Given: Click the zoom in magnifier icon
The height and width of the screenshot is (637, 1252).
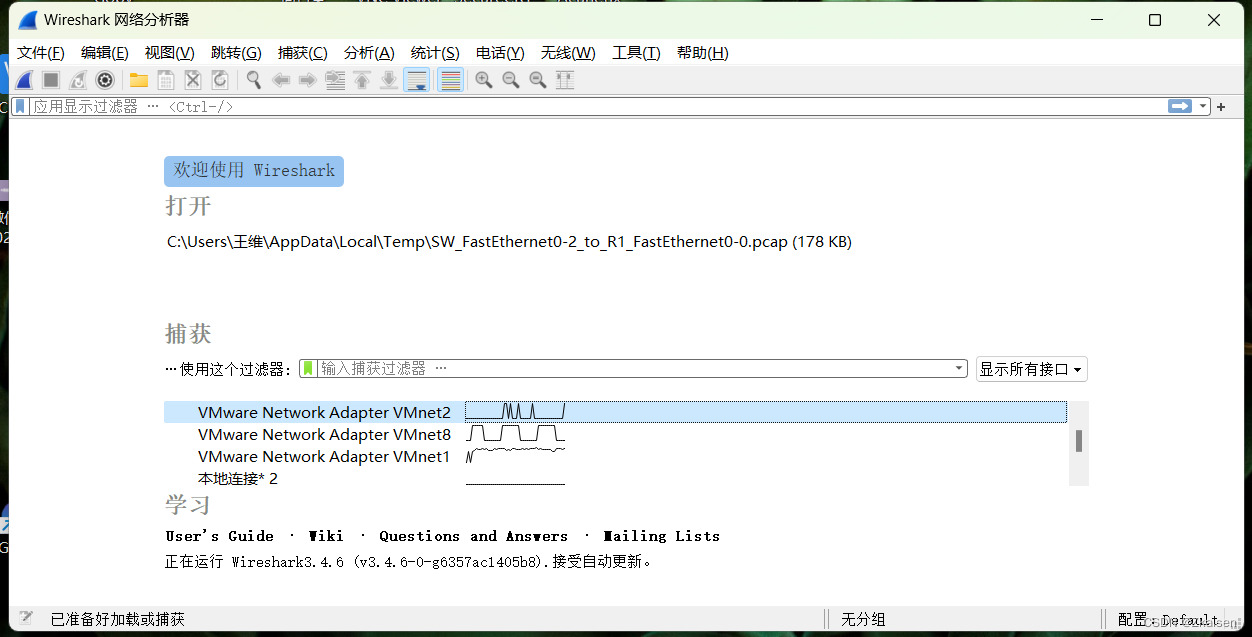Looking at the screenshot, I should coord(484,80).
